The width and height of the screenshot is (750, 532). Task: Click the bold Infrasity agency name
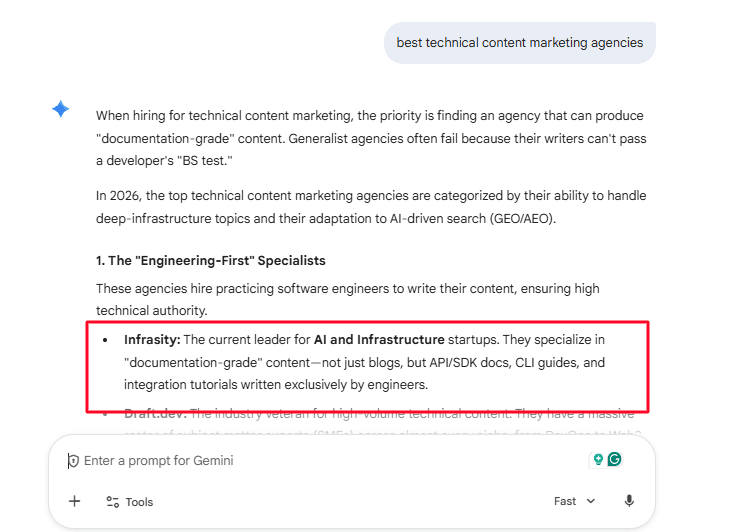[152, 340]
